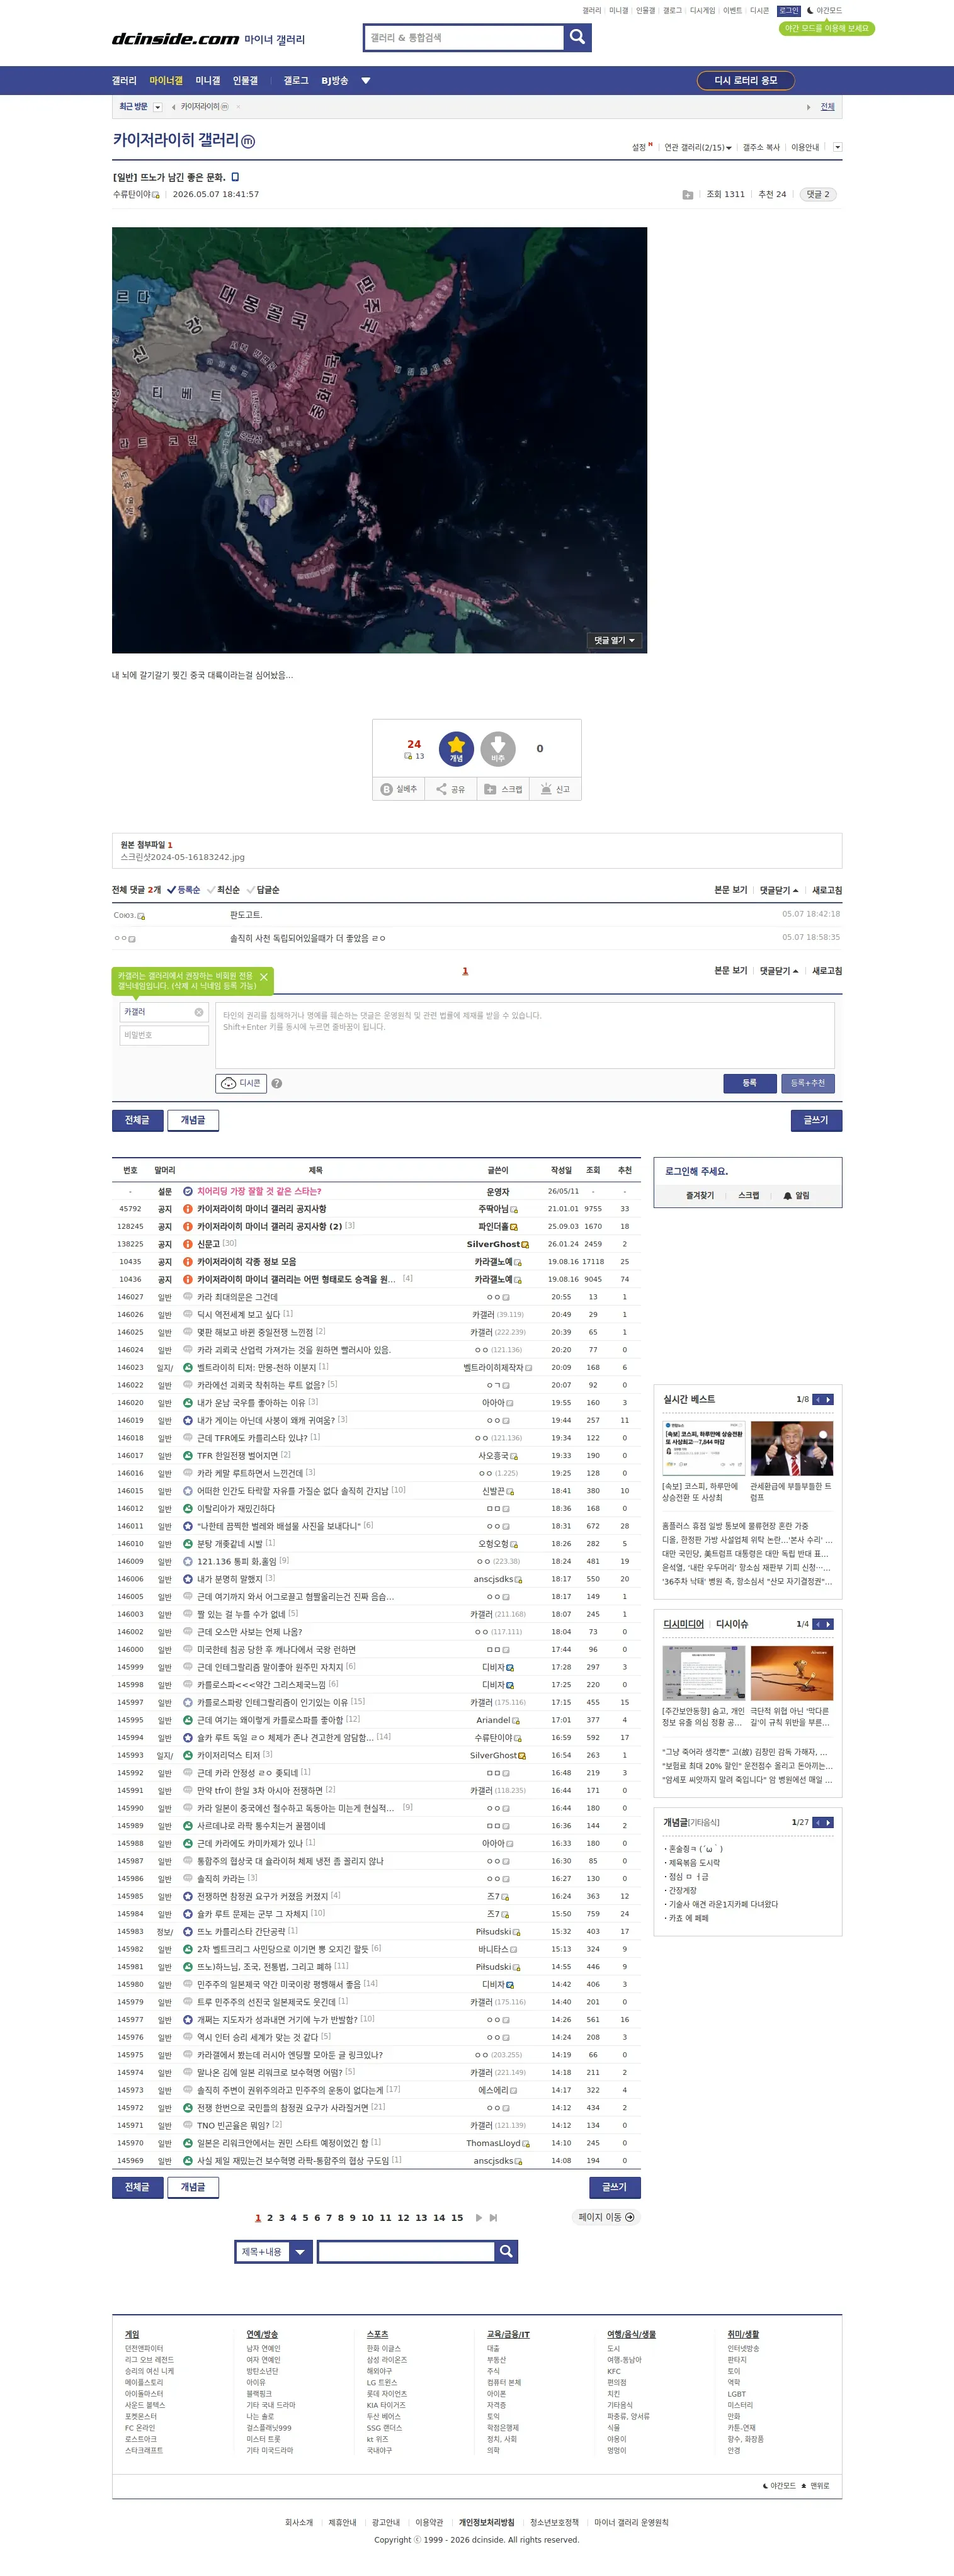Image resolution: width=954 pixels, height=2576 pixels.
Task: Click the 갤러리 & 통합검색 search field
Action: pyautogui.click(x=464, y=37)
